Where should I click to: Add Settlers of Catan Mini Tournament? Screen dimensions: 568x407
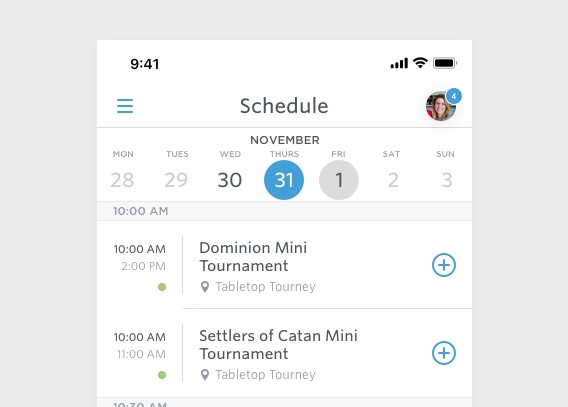[x=444, y=353]
